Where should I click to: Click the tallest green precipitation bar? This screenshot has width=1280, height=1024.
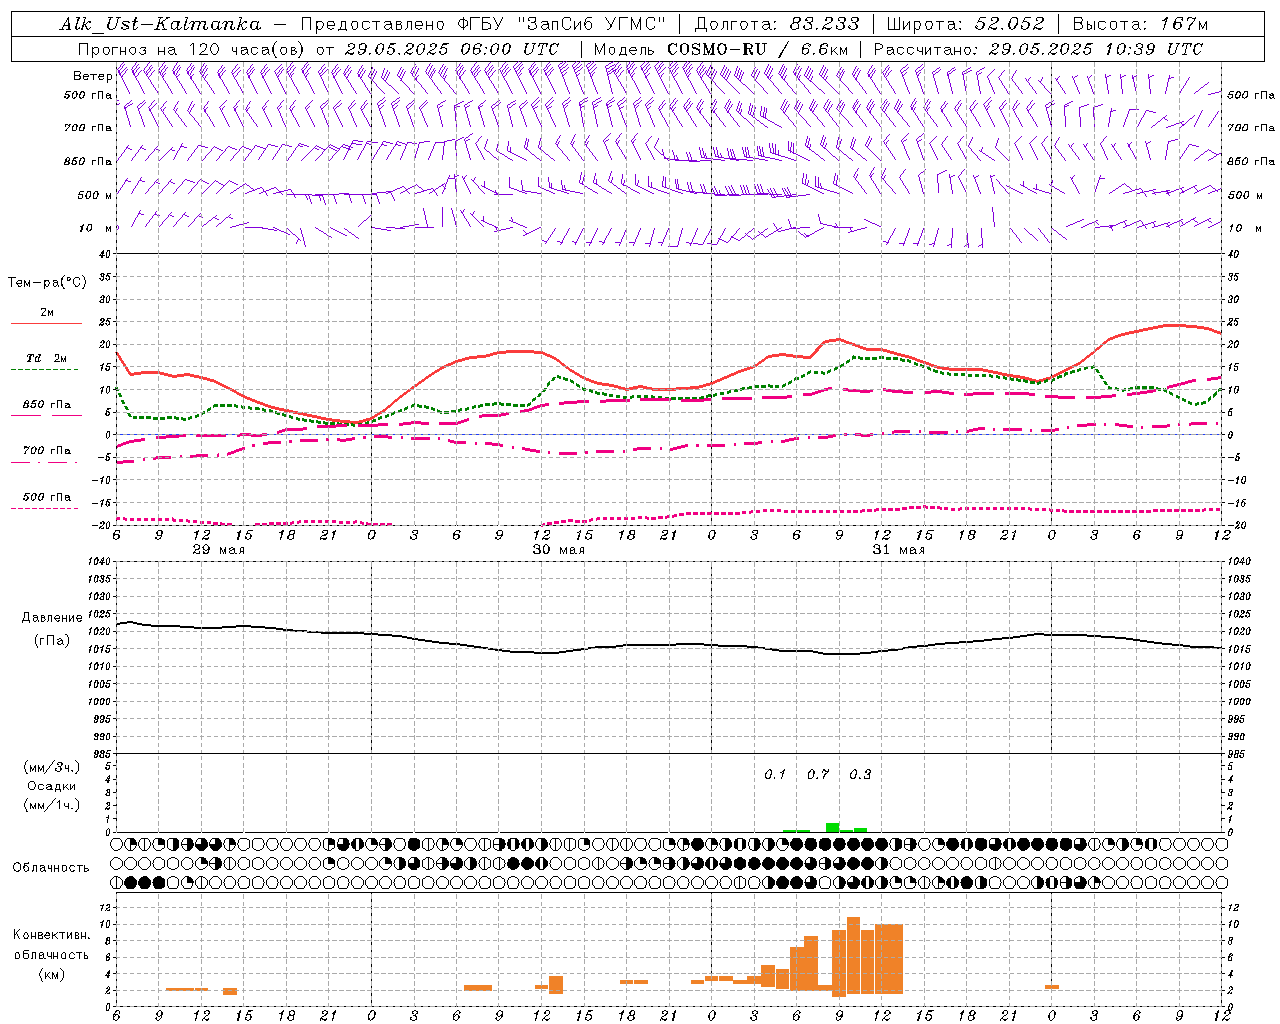coord(832,827)
